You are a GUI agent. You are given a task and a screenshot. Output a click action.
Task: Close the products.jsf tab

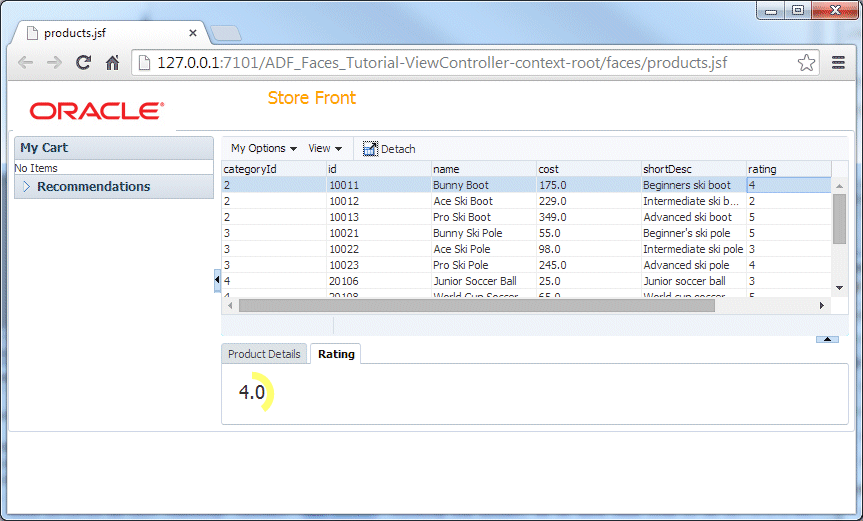(x=193, y=33)
